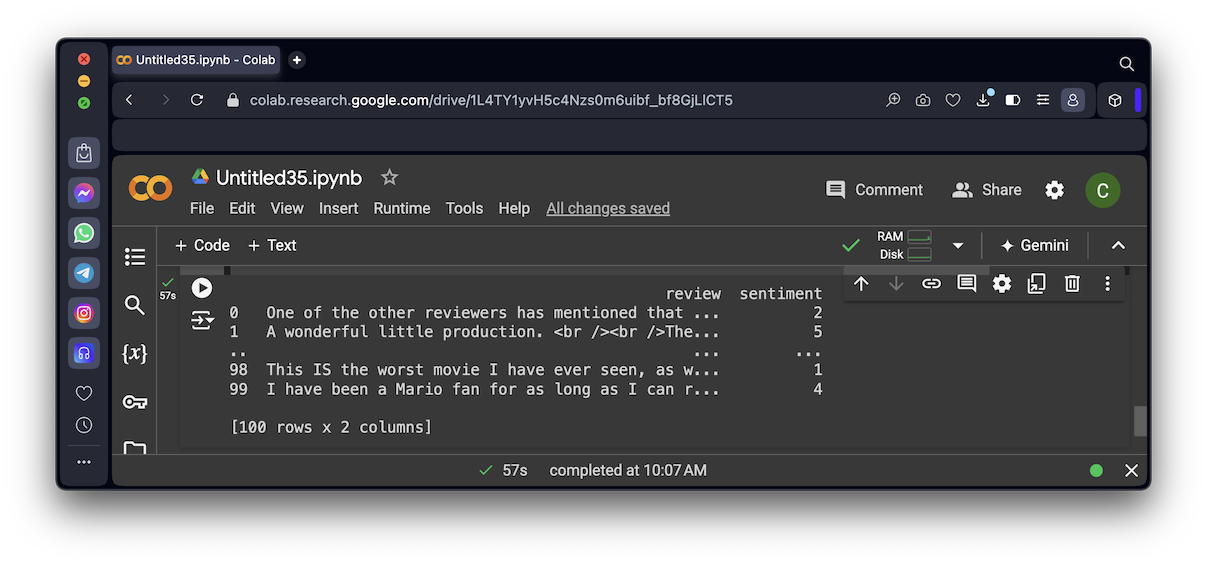Click the Share button

point(987,190)
